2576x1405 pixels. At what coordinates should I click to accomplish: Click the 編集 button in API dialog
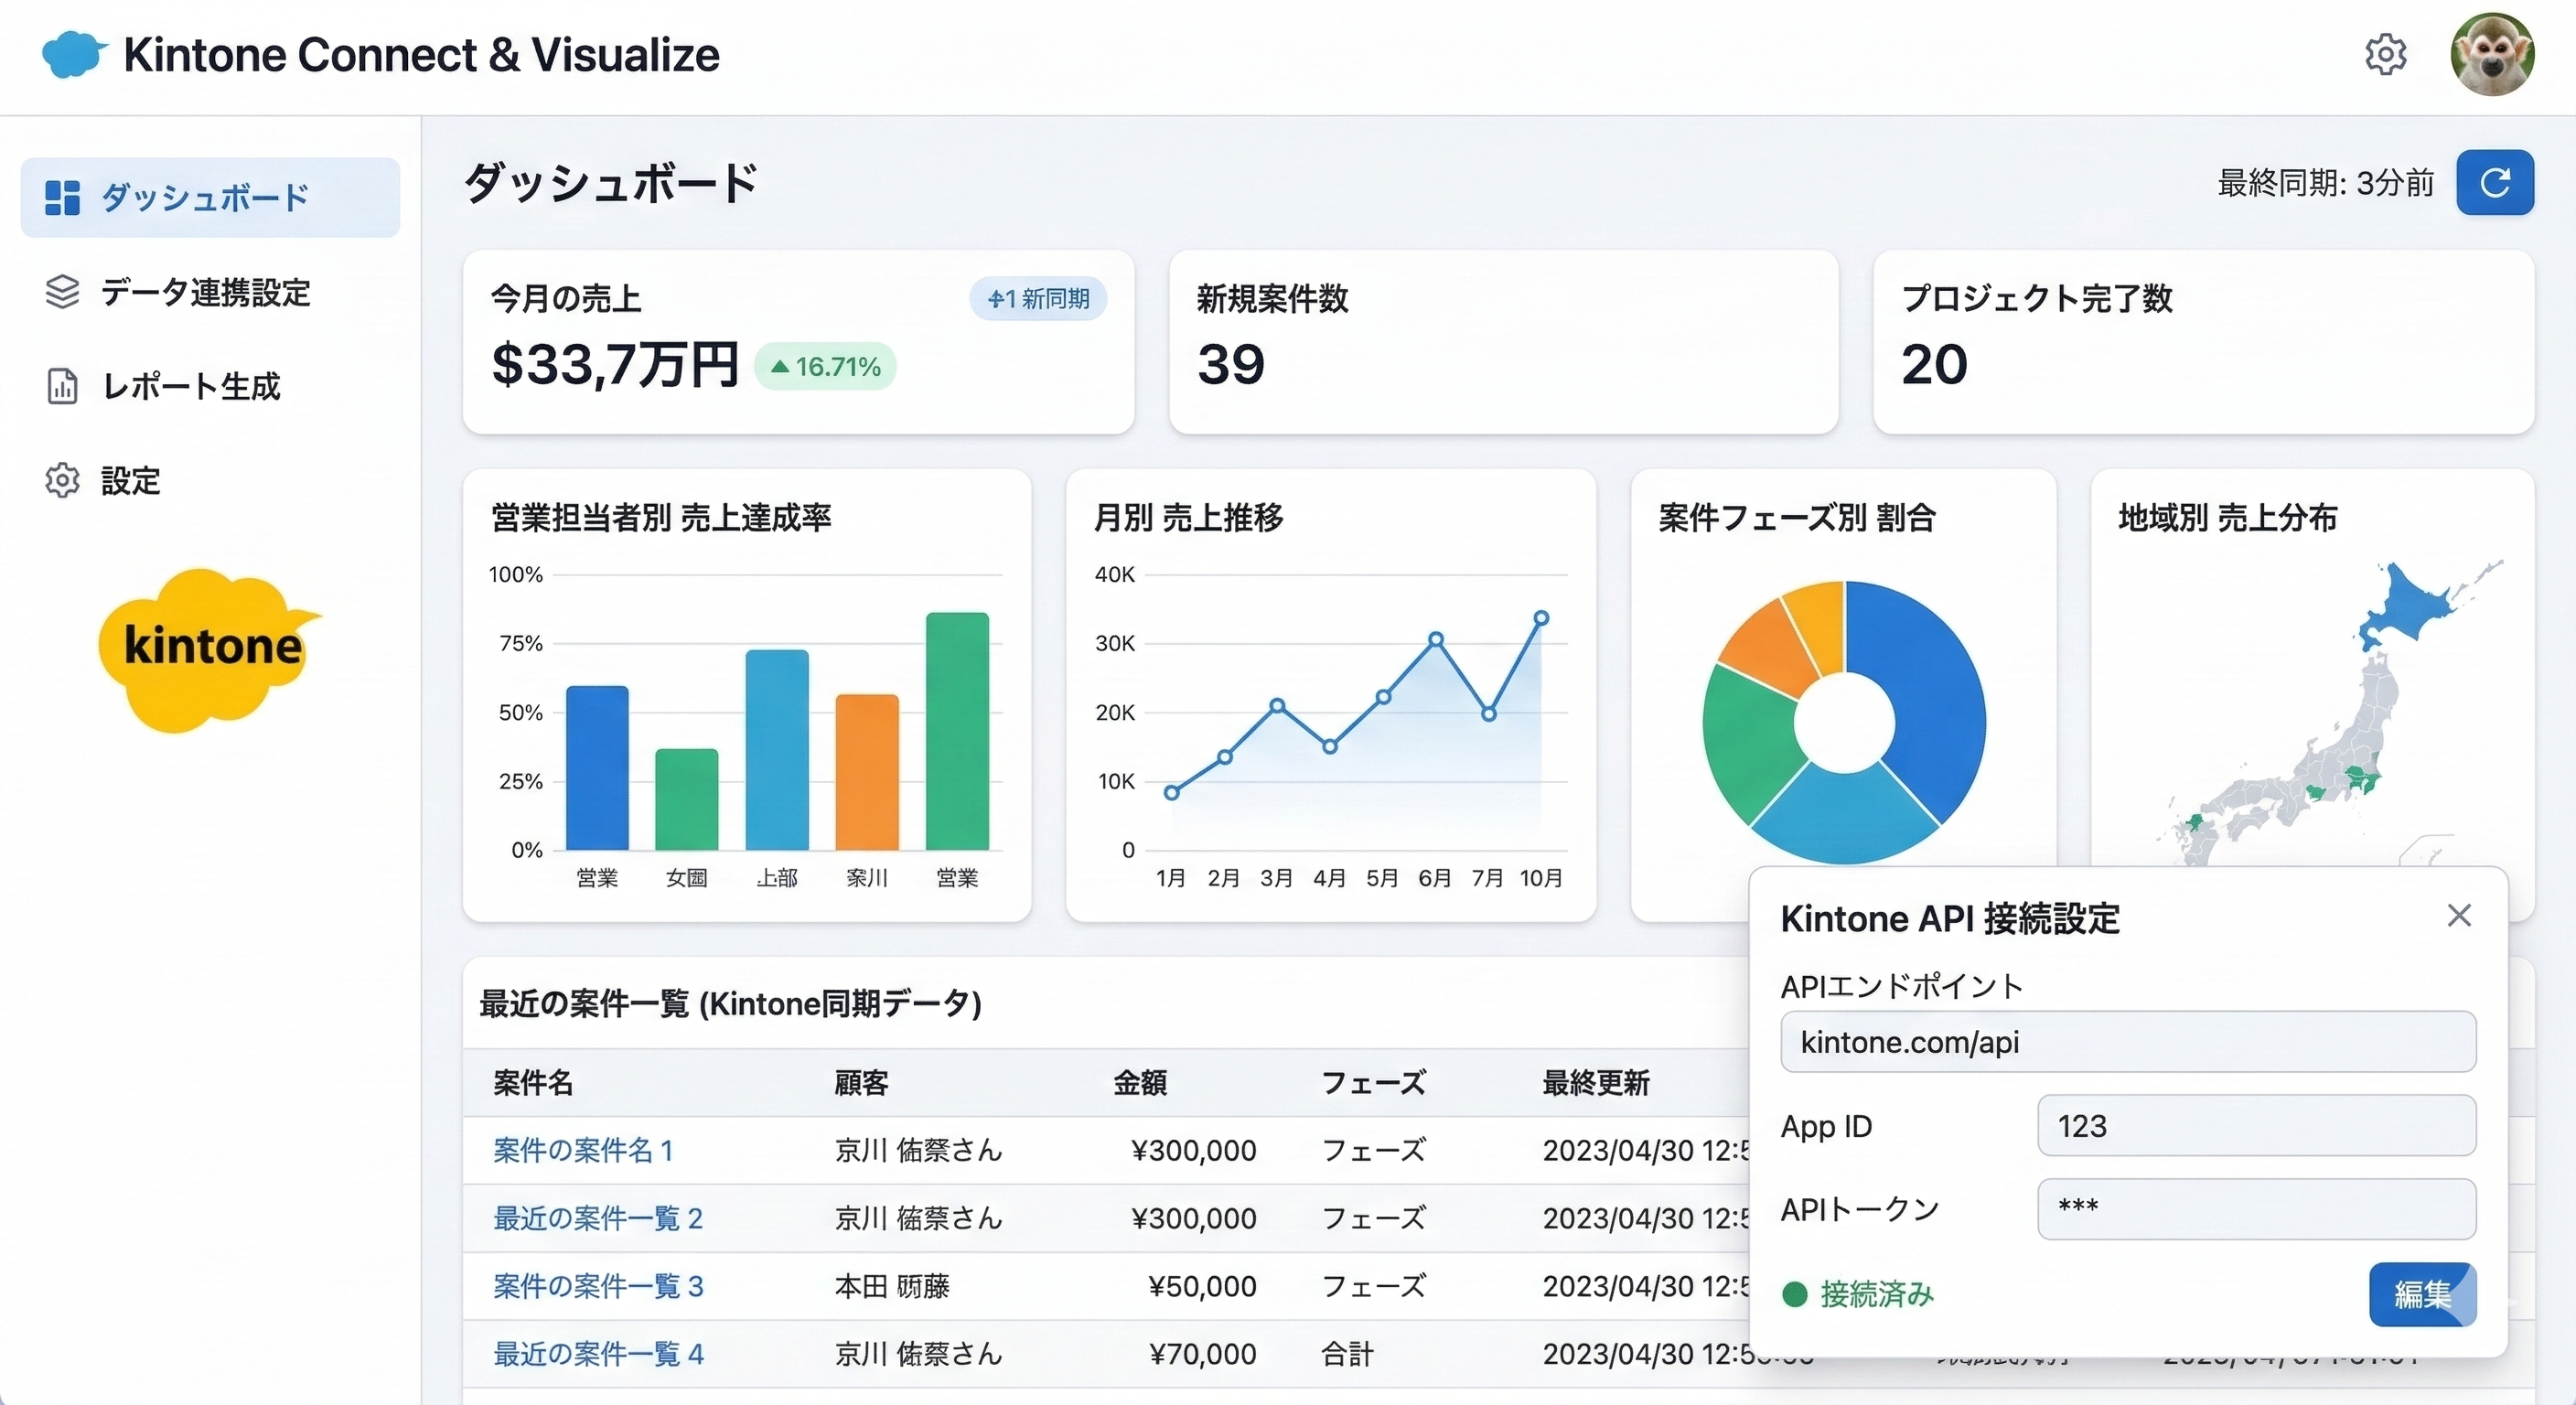(2422, 1294)
